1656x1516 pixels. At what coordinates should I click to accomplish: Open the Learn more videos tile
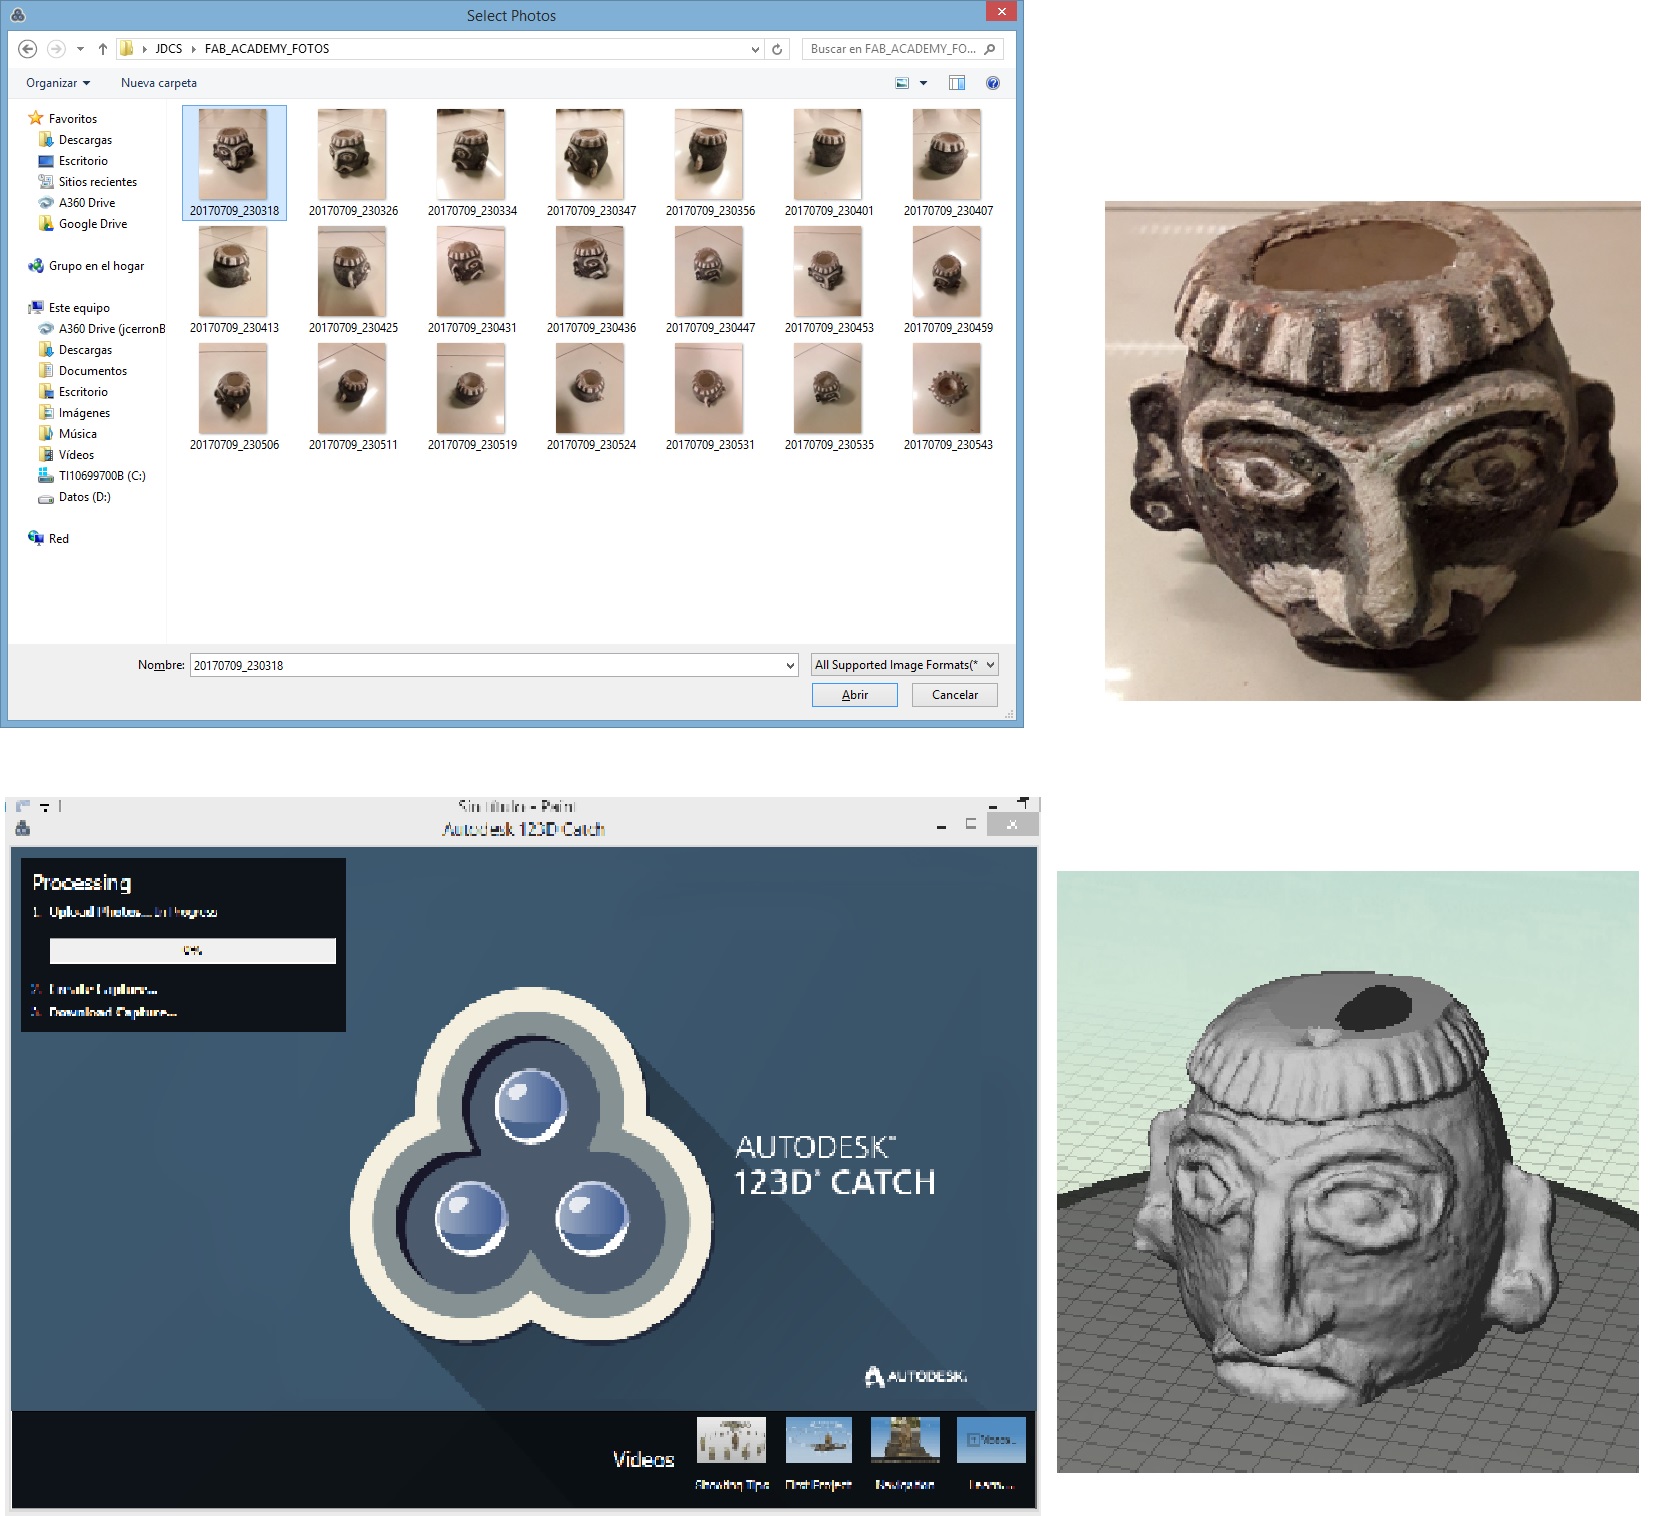[x=991, y=1440]
